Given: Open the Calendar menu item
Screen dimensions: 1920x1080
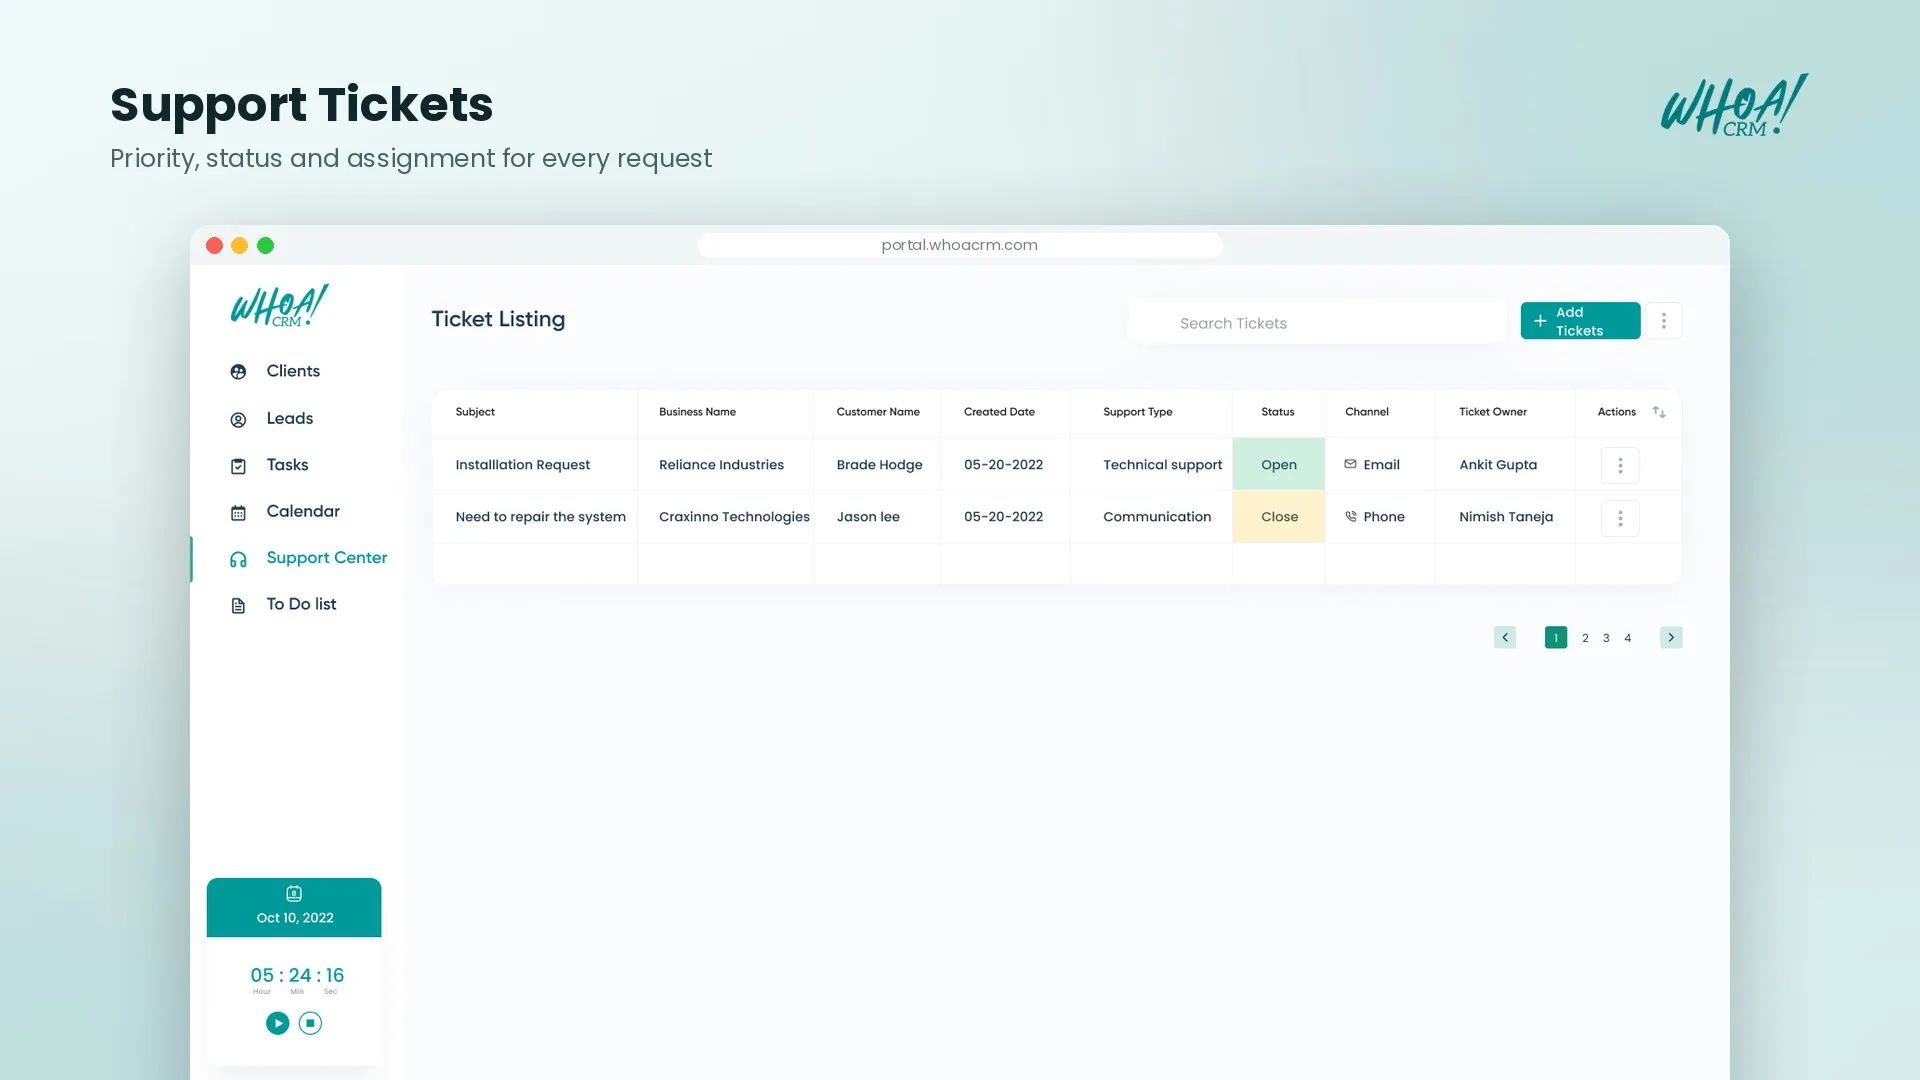Looking at the screenshot, I should (x=303, y=511).
